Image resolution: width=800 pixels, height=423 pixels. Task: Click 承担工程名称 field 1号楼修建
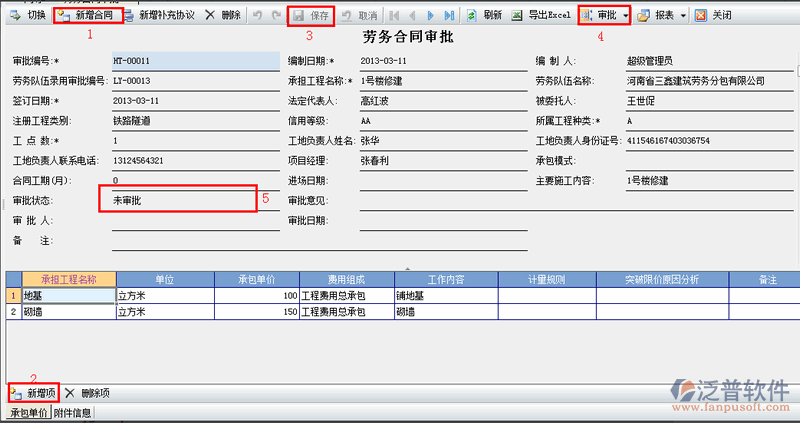(443, 81)
